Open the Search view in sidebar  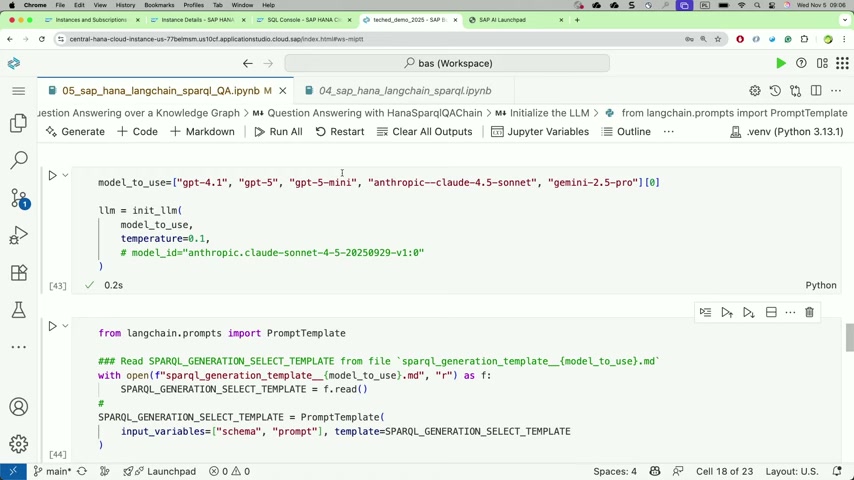tap(19, 160)
